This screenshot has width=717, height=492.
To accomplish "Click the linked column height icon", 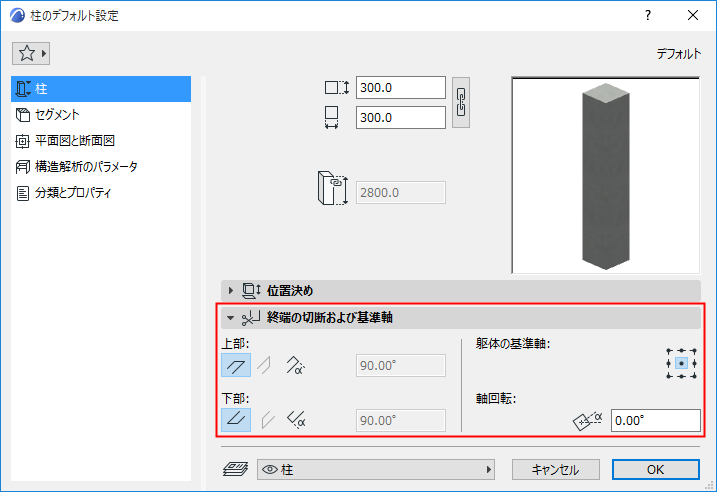I will click(332, 188).
